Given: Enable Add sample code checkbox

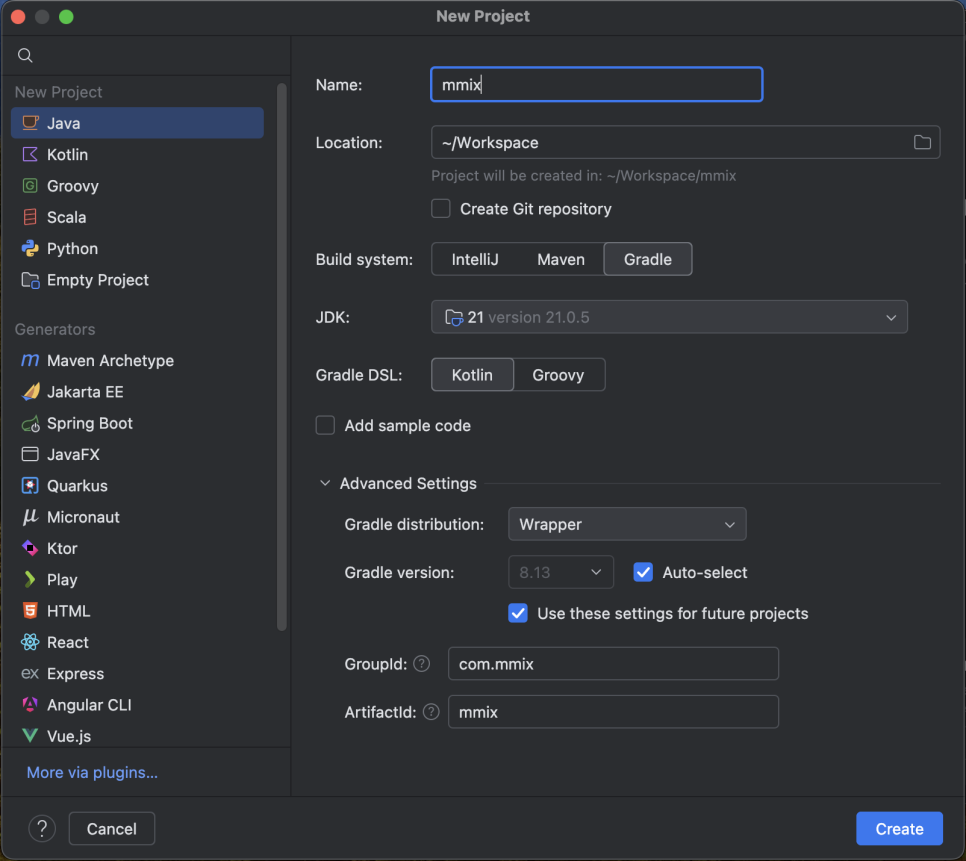Looking at the screenshot, I should pyautogui.click(x=325, y=425).
